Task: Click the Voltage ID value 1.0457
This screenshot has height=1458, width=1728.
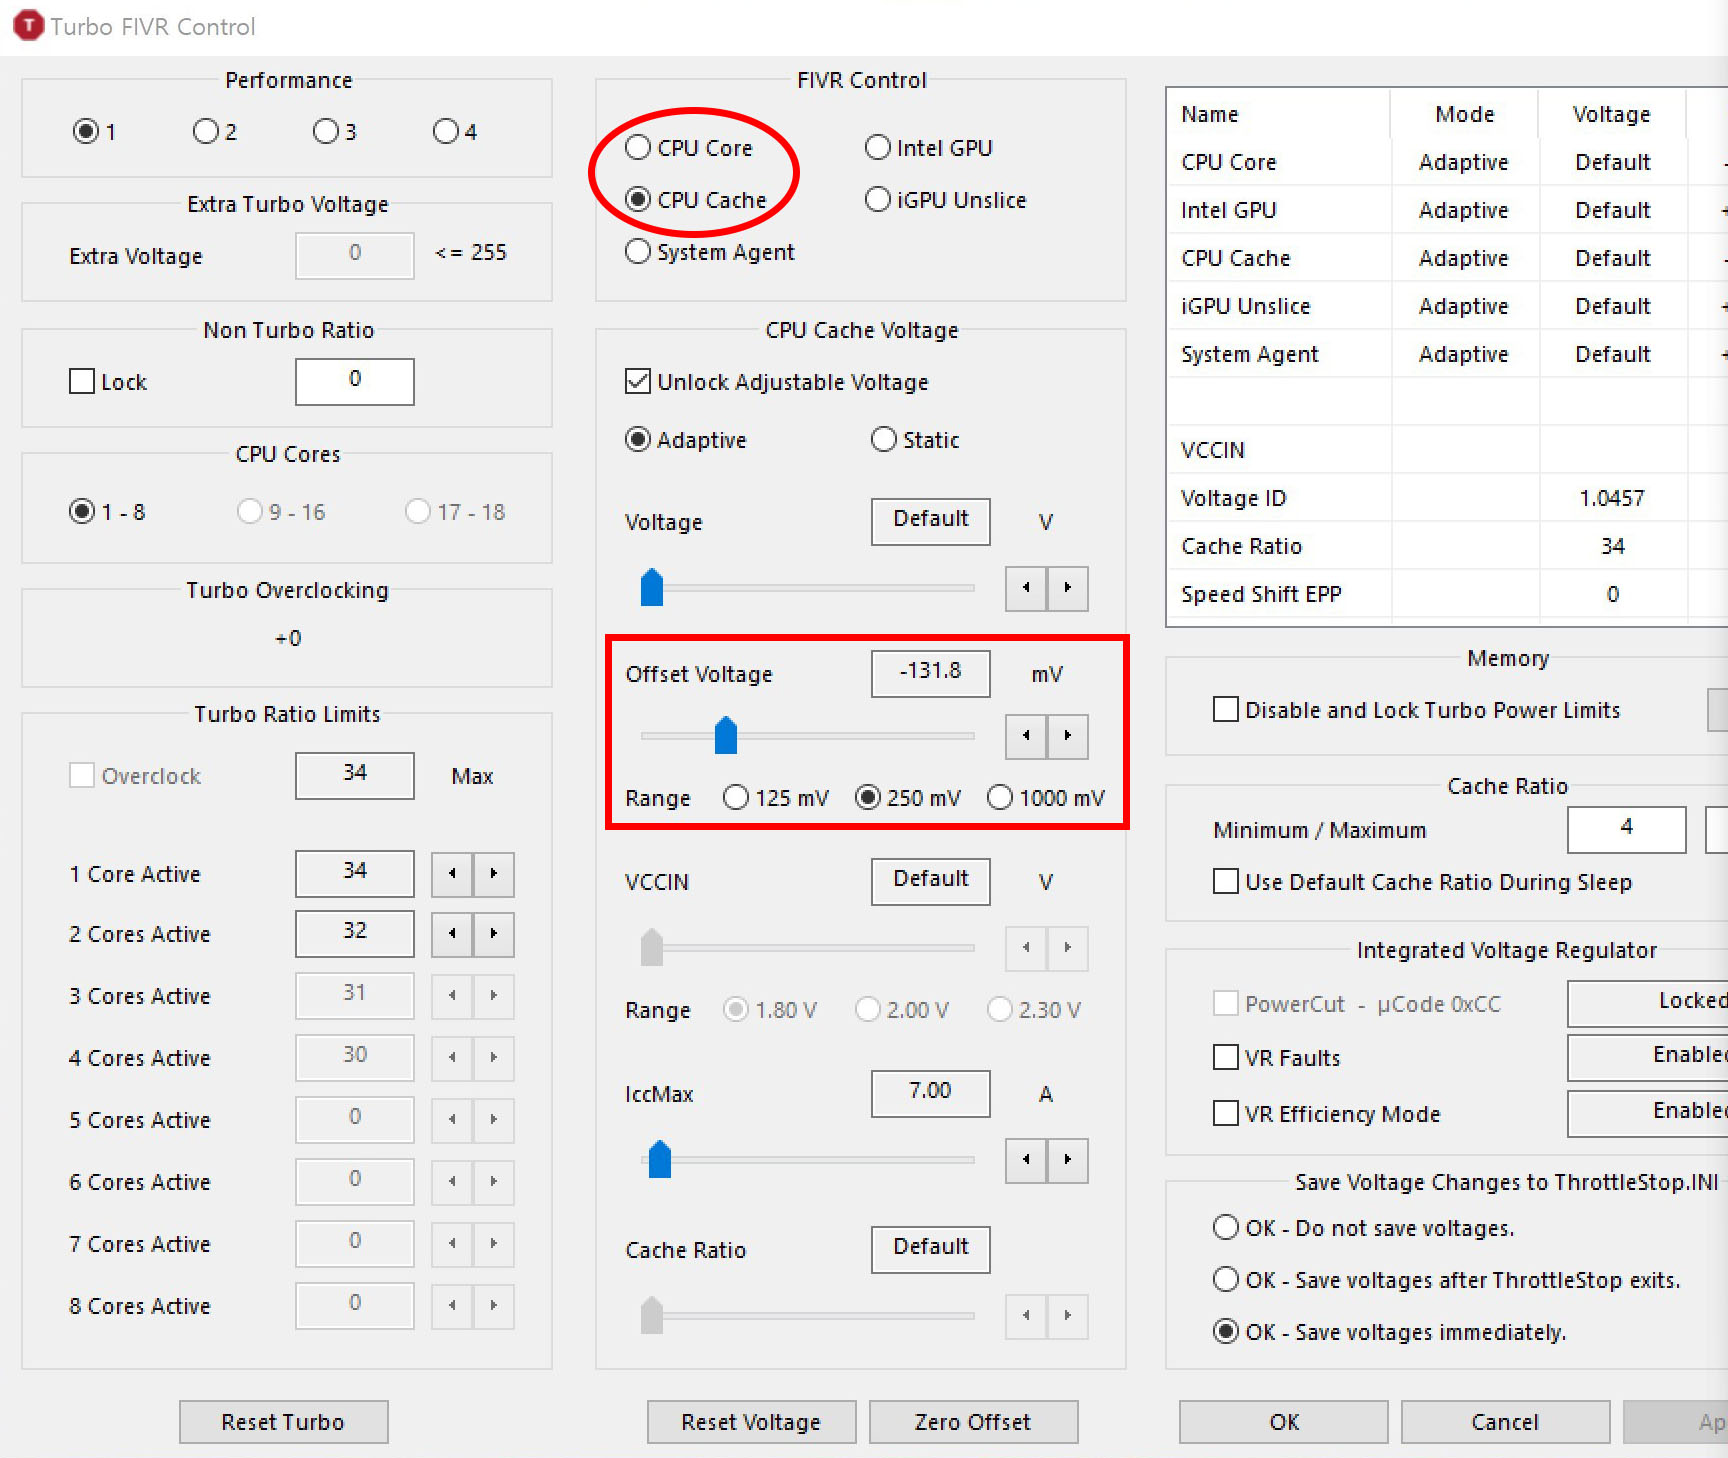Action: pyautogui.click(x=1612, y=498)
